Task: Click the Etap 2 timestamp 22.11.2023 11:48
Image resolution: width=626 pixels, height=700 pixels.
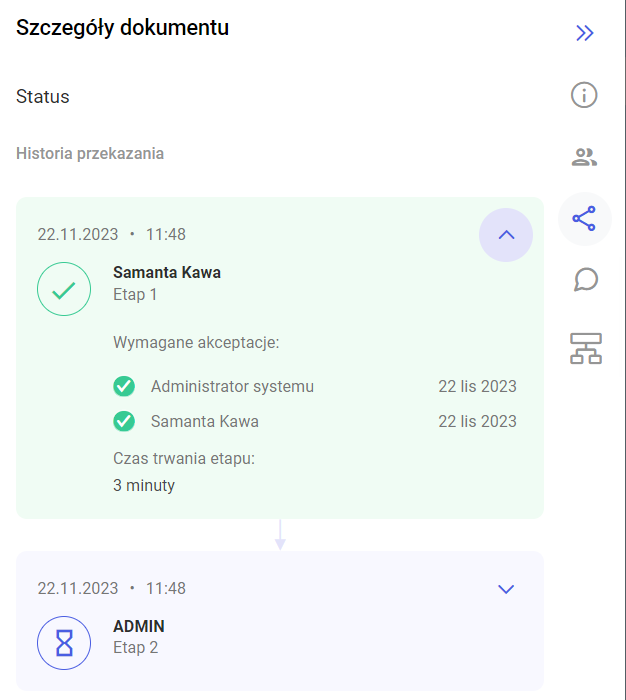Action: point(112,588)
